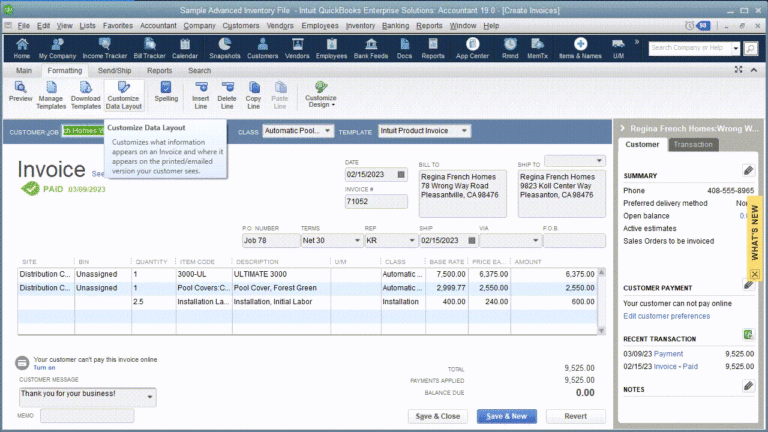Open the Ship To dropdown
768x432 pixels.
point(599,161)
